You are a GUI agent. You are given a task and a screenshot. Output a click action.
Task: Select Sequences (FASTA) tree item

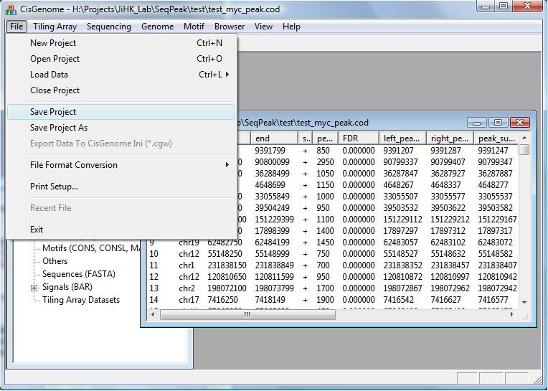click(79, 274)
